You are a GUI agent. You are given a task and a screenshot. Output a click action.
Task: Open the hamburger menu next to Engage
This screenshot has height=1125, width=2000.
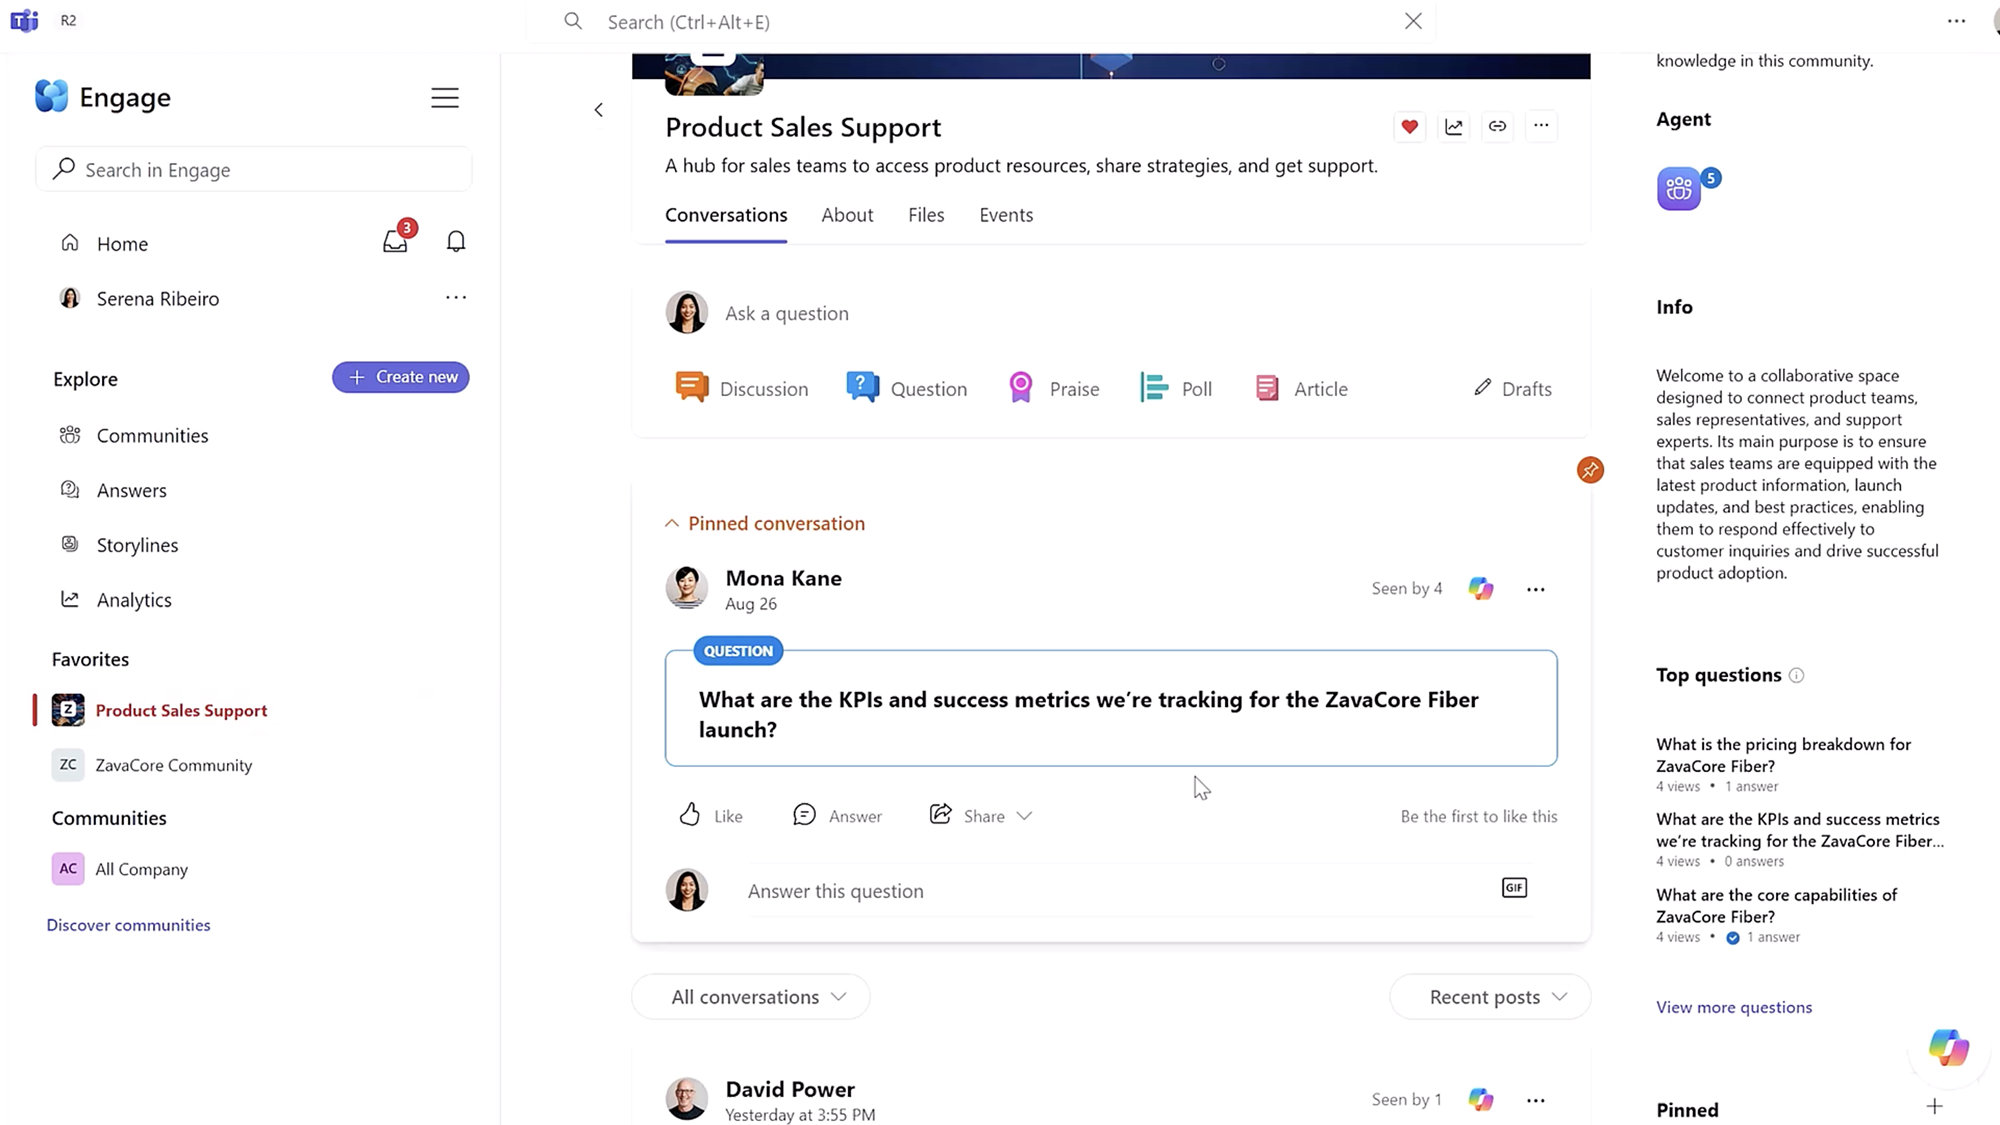pyautogui.click(x=445, y=98)
